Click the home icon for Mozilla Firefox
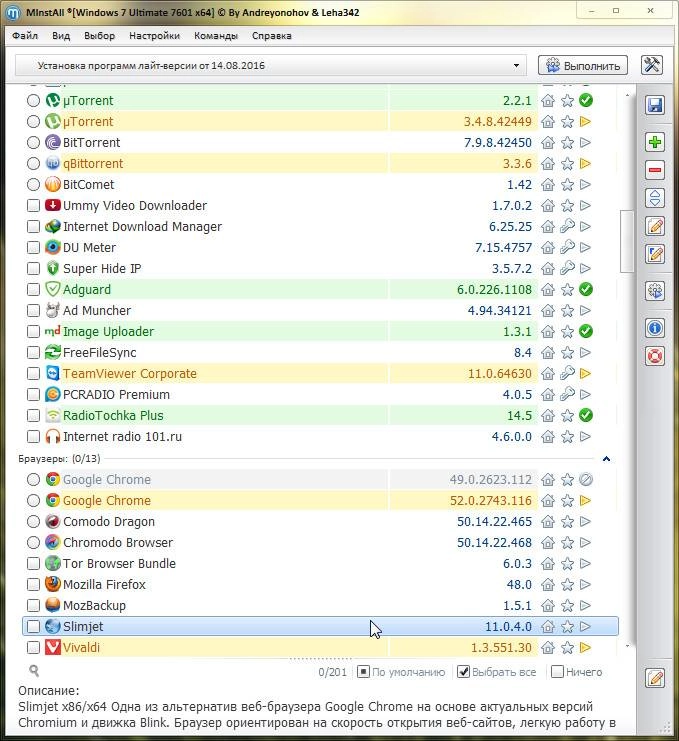The image size is (679, 741). pyautogui.click(x=548, y=585)
